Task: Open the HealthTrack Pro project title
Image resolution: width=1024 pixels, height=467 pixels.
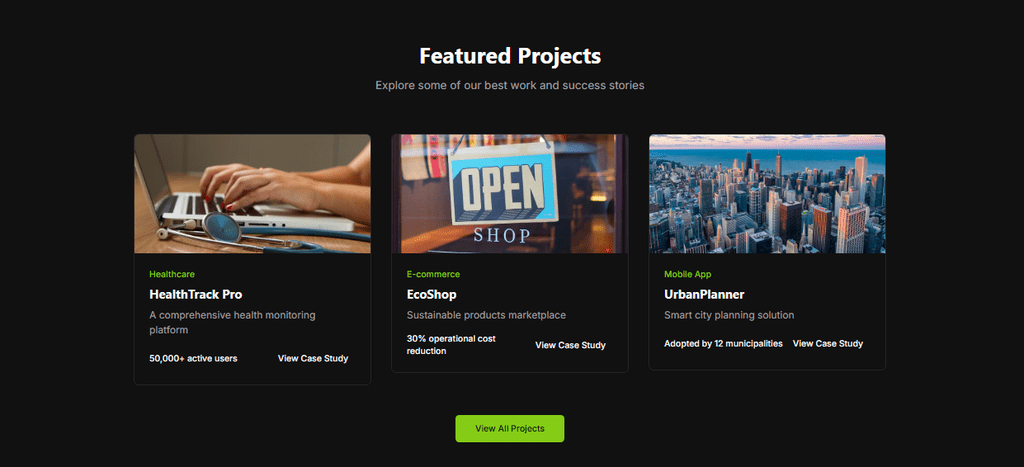Action: 195,294
